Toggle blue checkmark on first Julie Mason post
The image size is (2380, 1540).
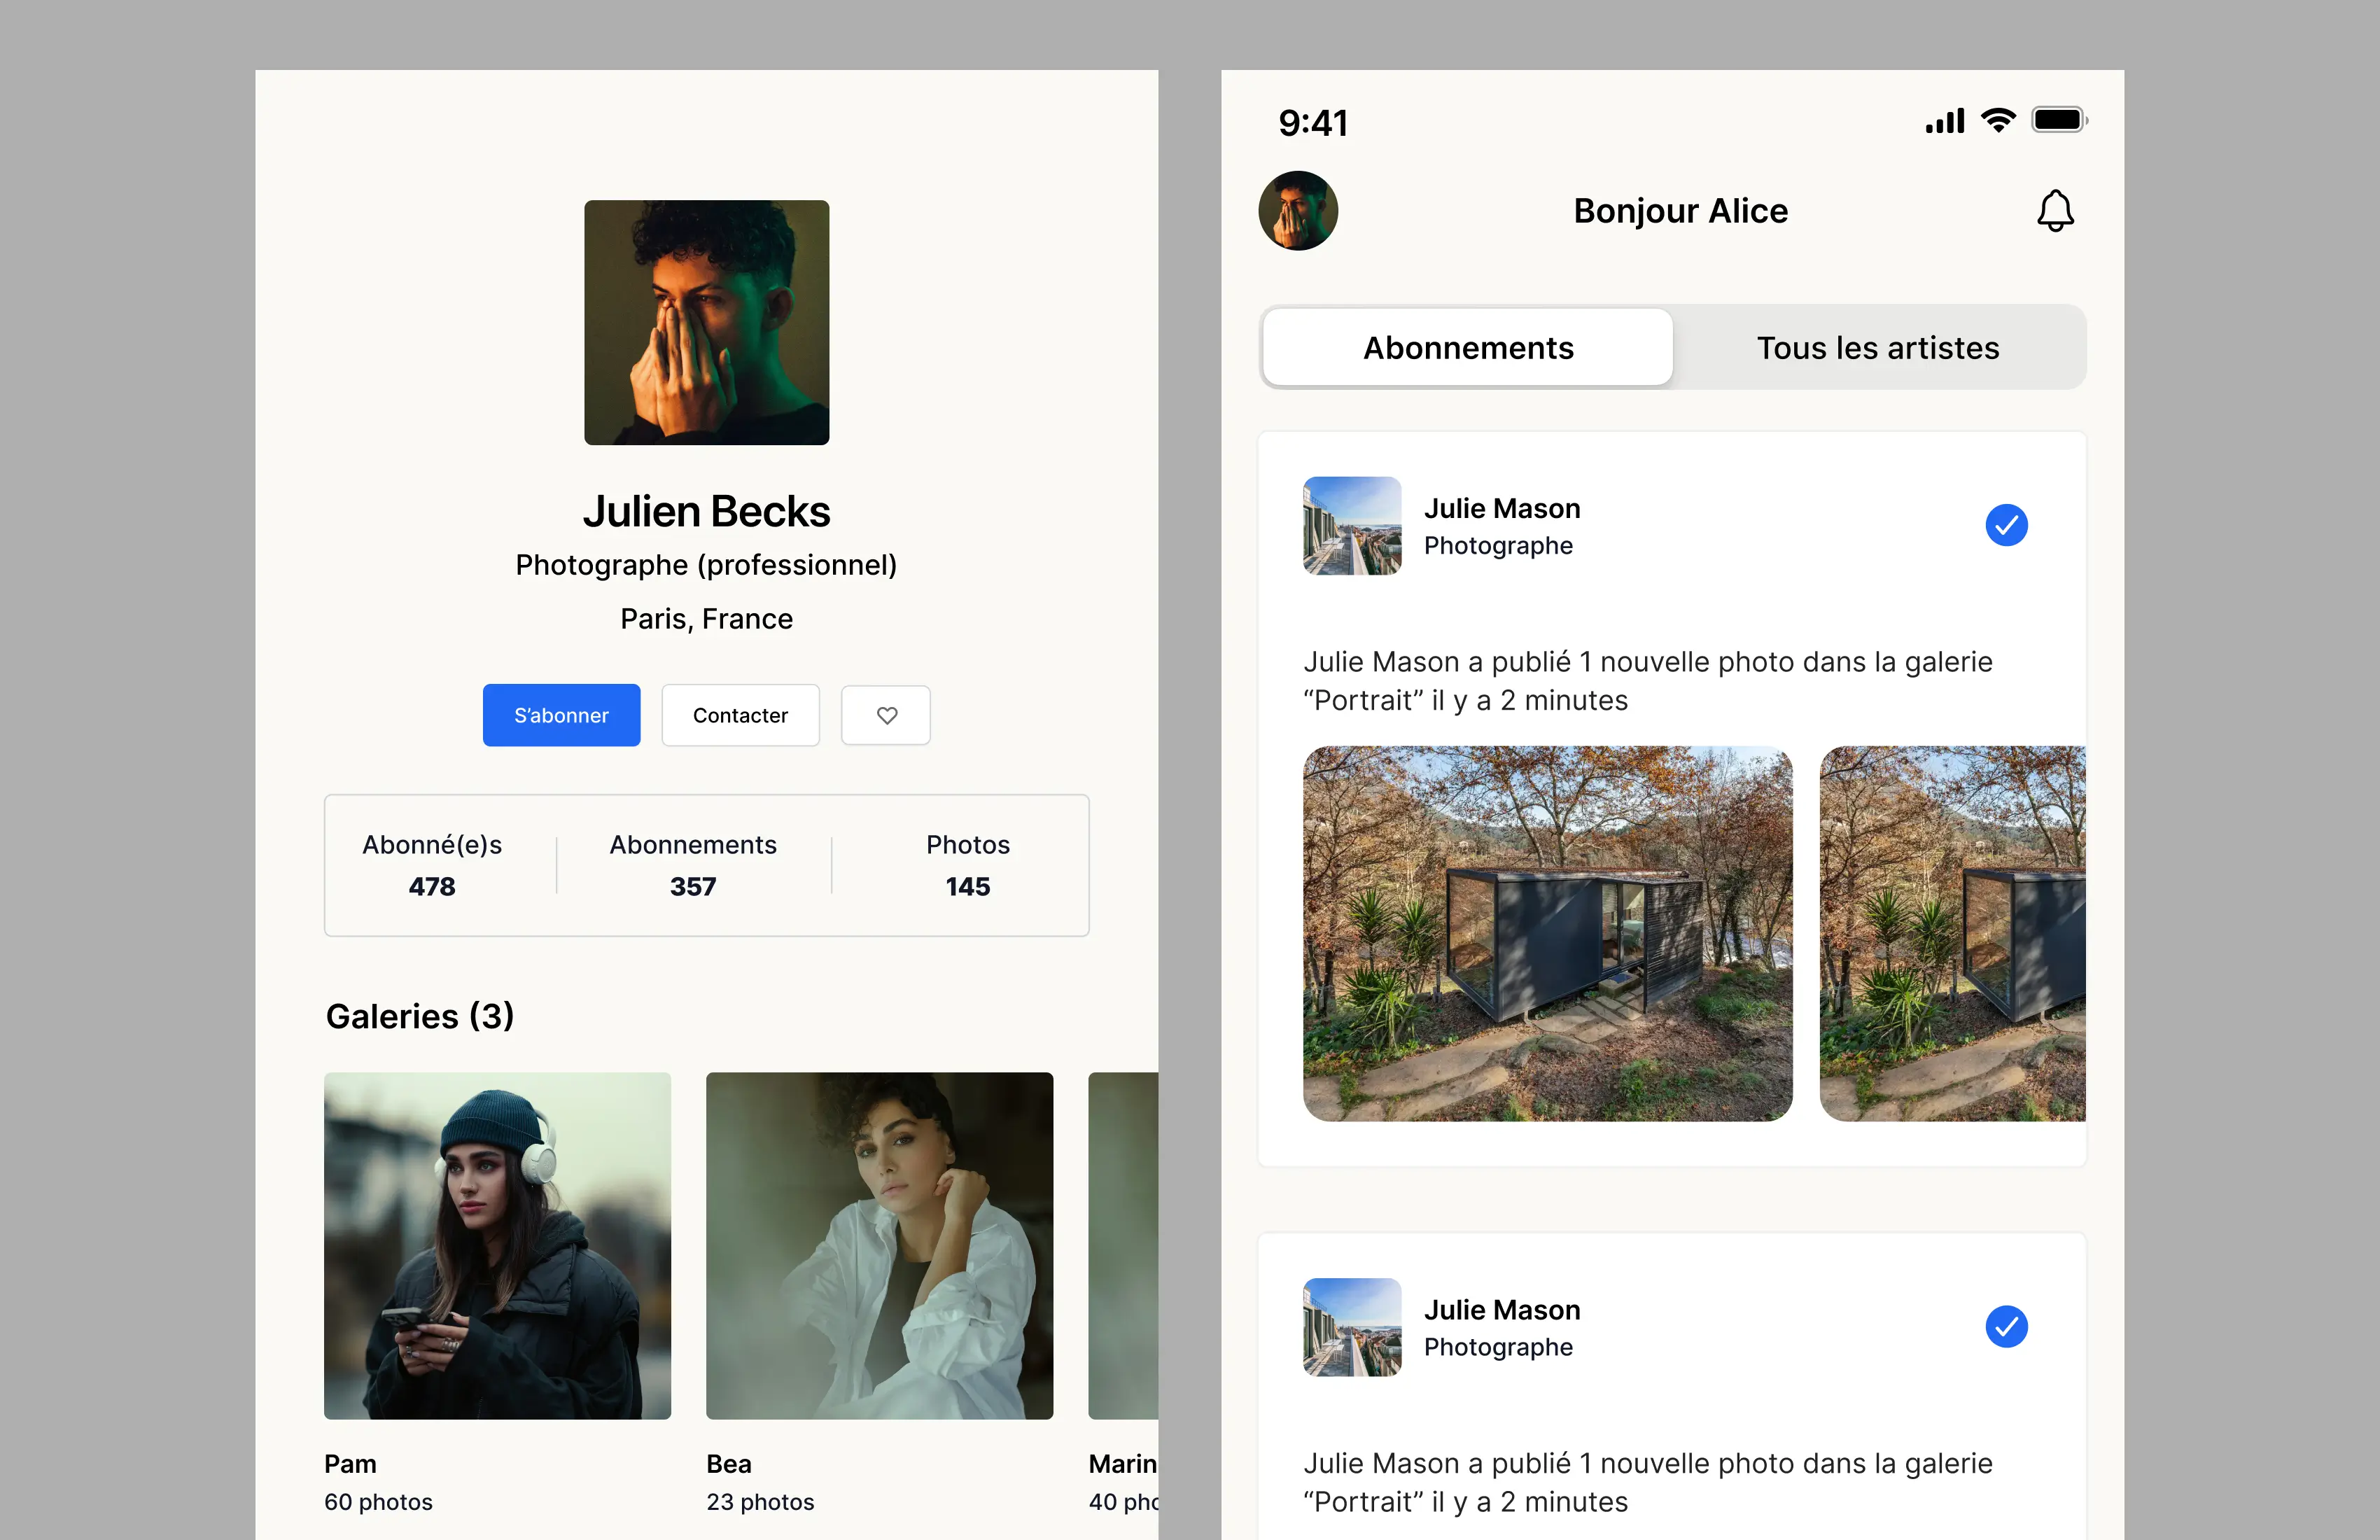[x=2006, y=525]
